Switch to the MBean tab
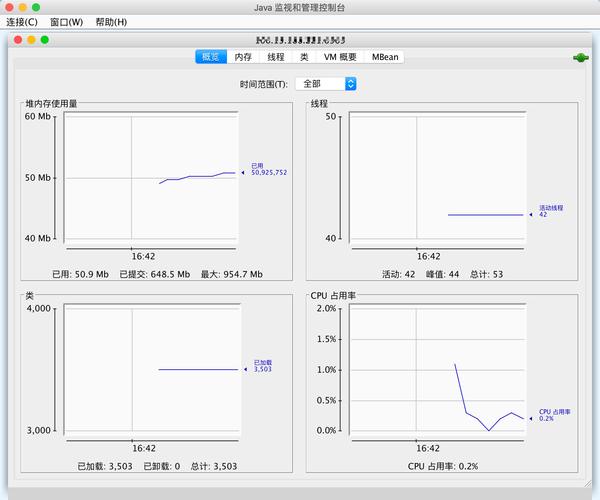 (x=385, y=57)
